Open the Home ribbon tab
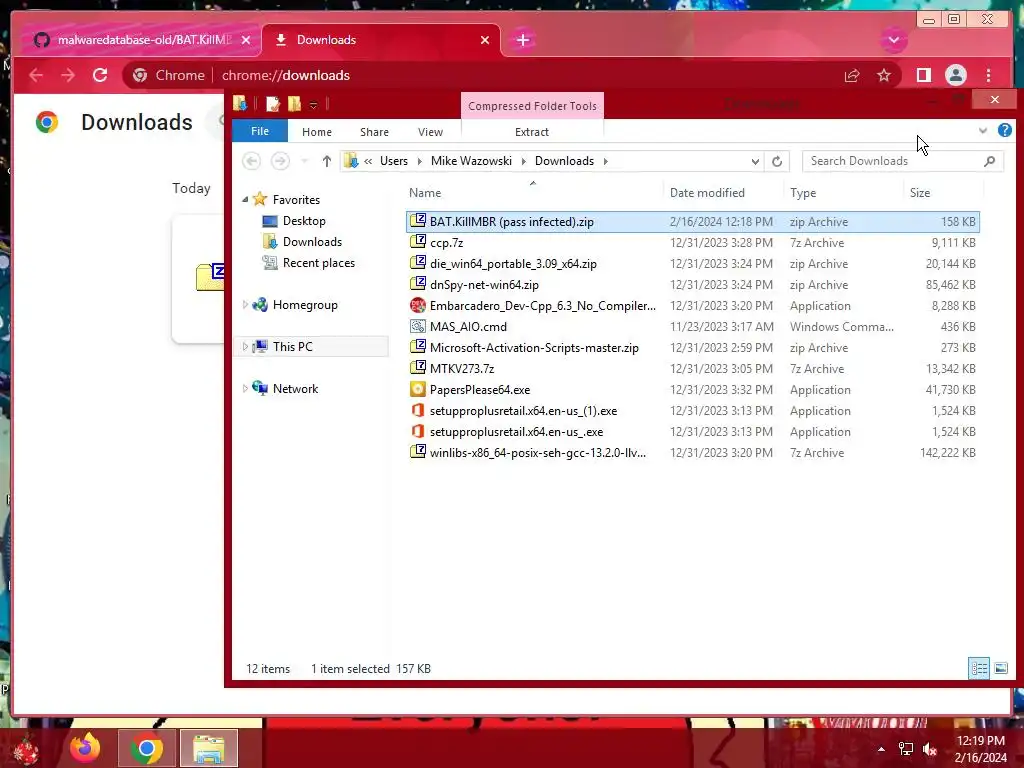This screenshot has width=1024, height=768. pyautogui.click(x=317, y=132)
